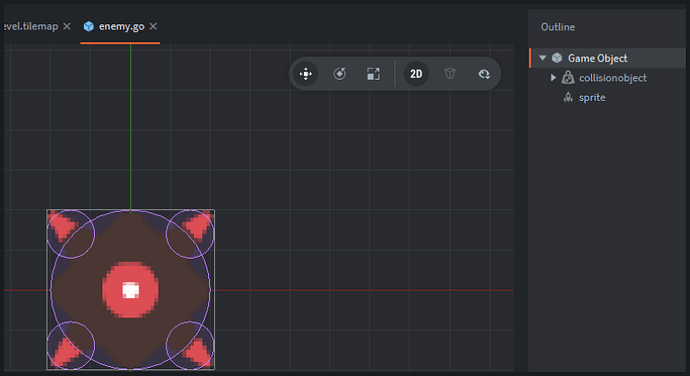Click the white center of the enemy sprite
690x376 pixels.
pos(130,291)
